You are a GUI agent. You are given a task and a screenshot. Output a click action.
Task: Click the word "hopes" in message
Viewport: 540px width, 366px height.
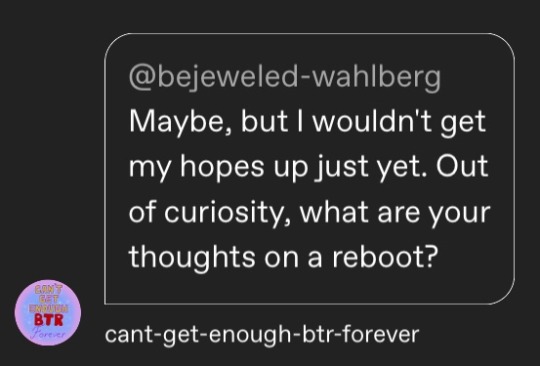tap(222, 167)
